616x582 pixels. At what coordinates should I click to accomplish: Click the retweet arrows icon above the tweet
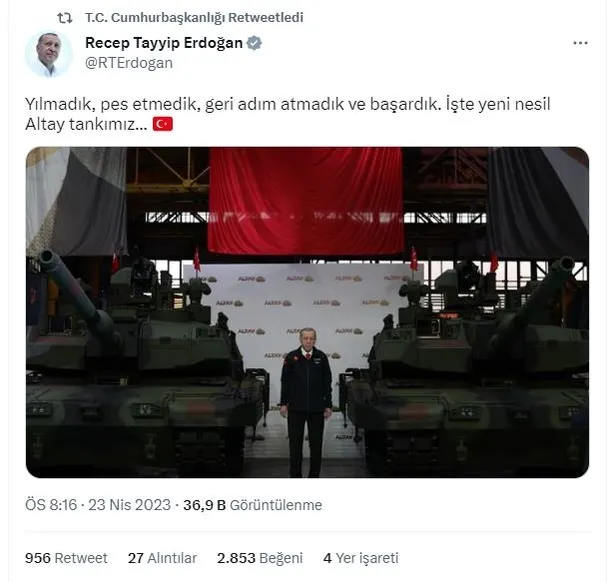(x=65, y=18)
